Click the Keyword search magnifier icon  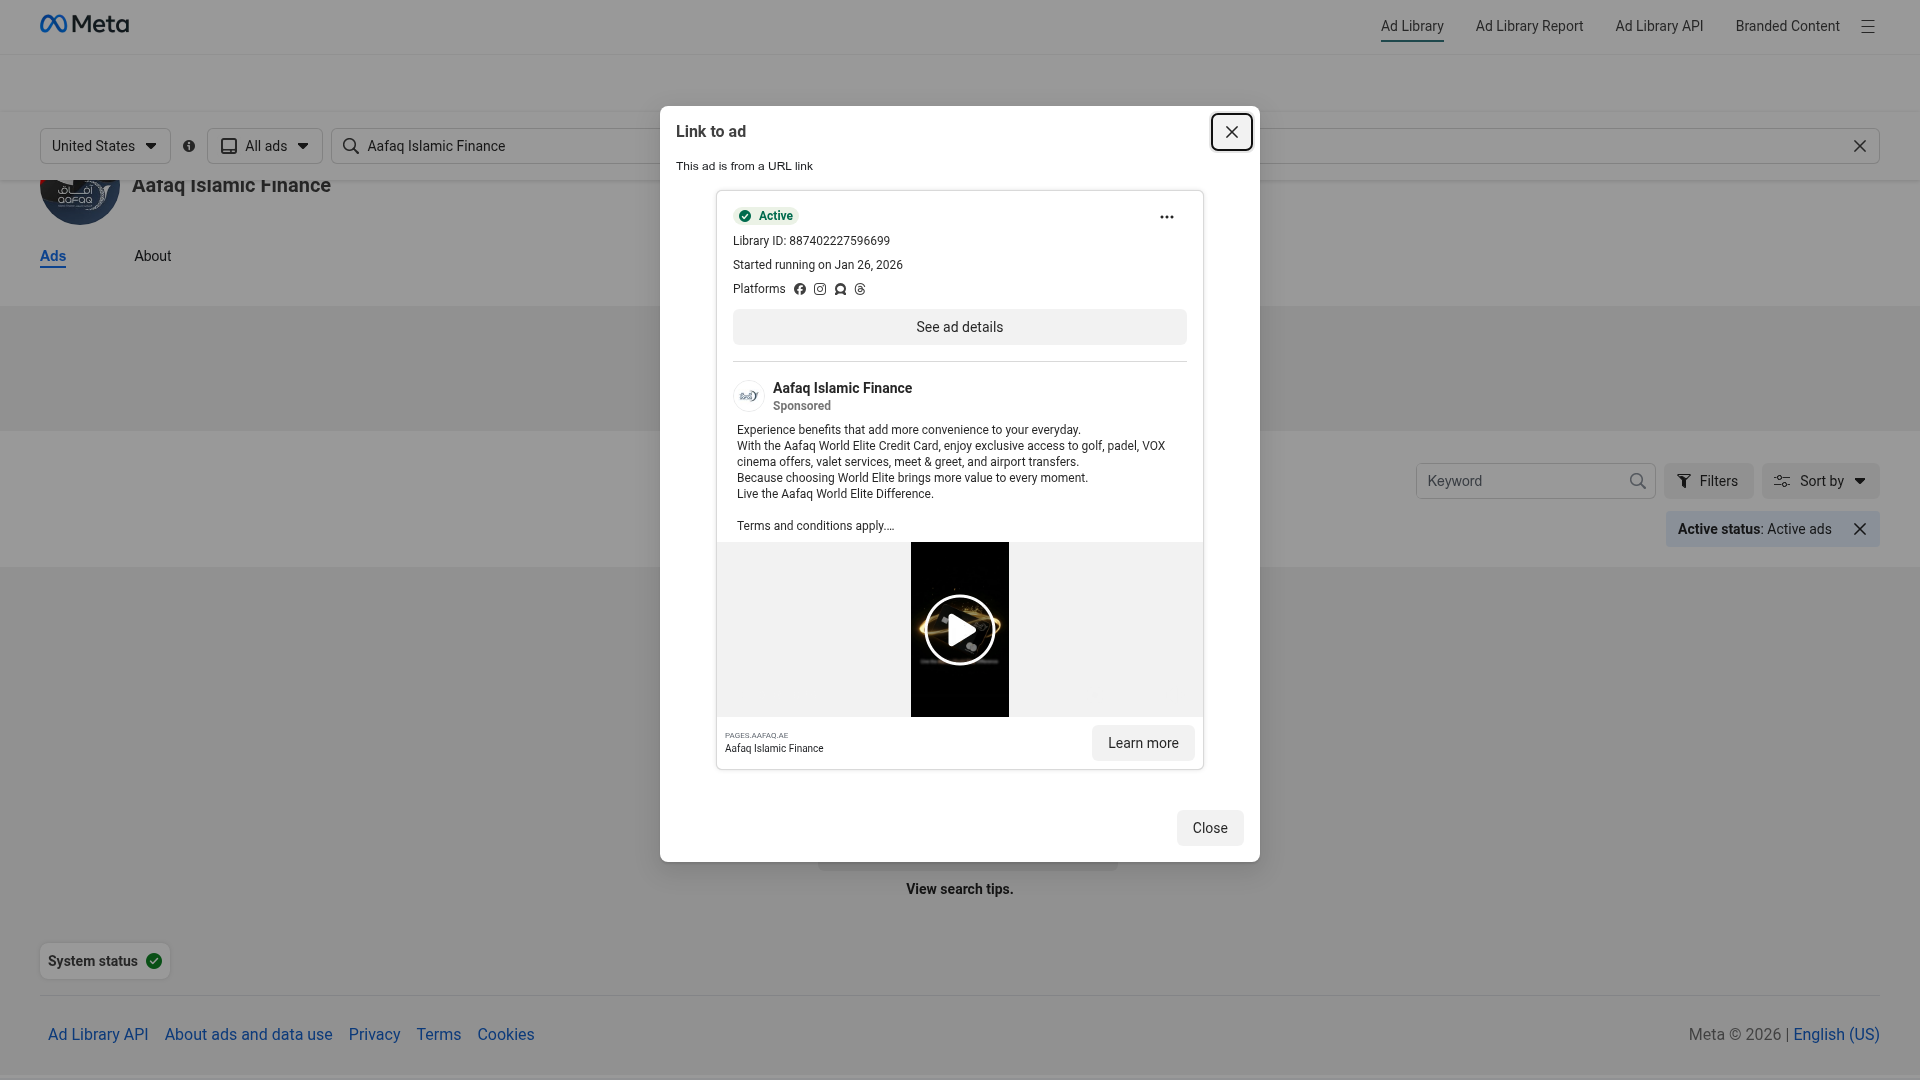tap(1637, 481)
